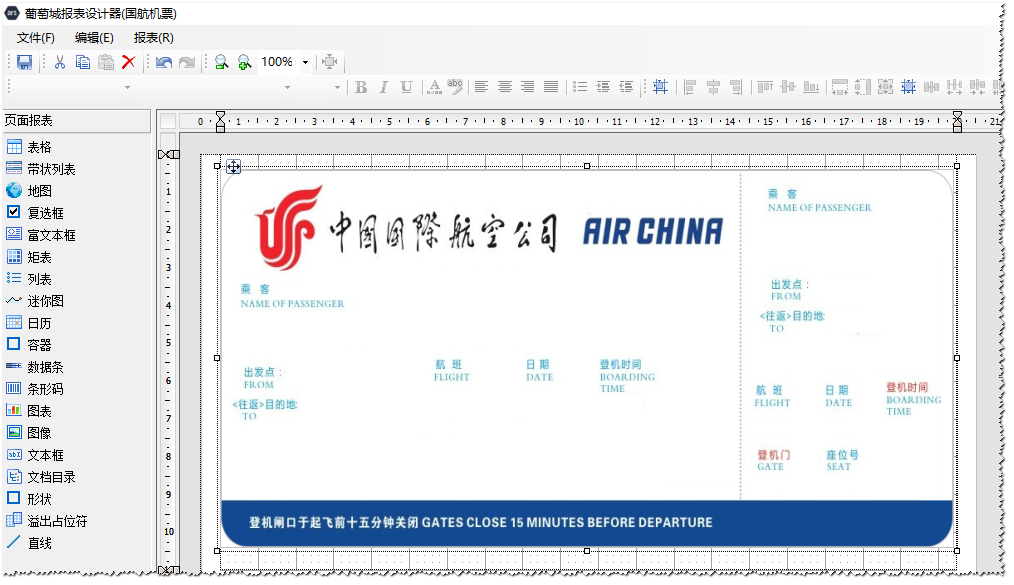
Task: Click the Copy icon
Action: pos(83,62)
